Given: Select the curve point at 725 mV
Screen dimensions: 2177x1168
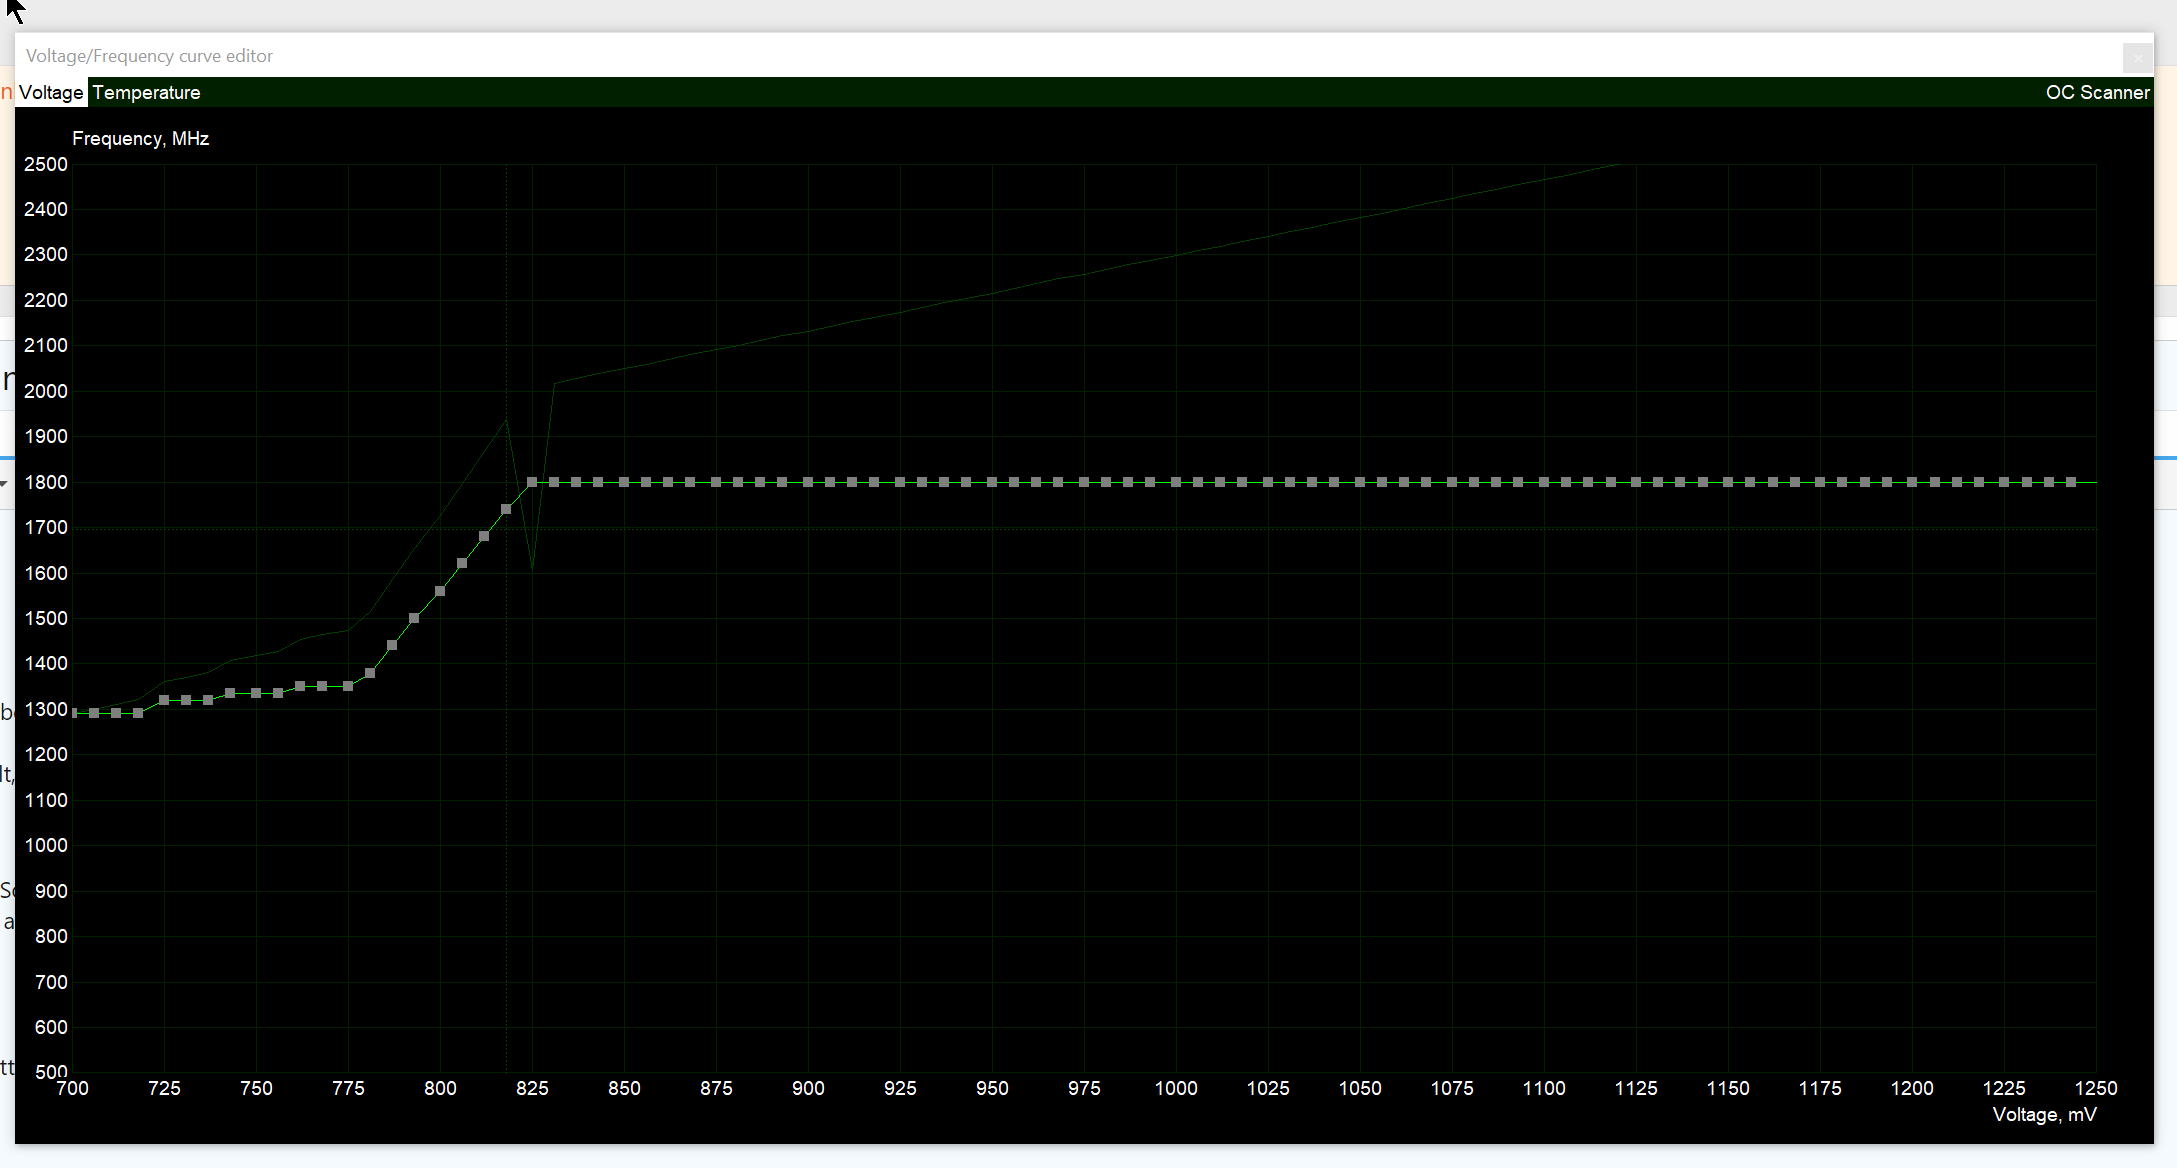Looking at the screenshot, I should click(x=164, y=700).
